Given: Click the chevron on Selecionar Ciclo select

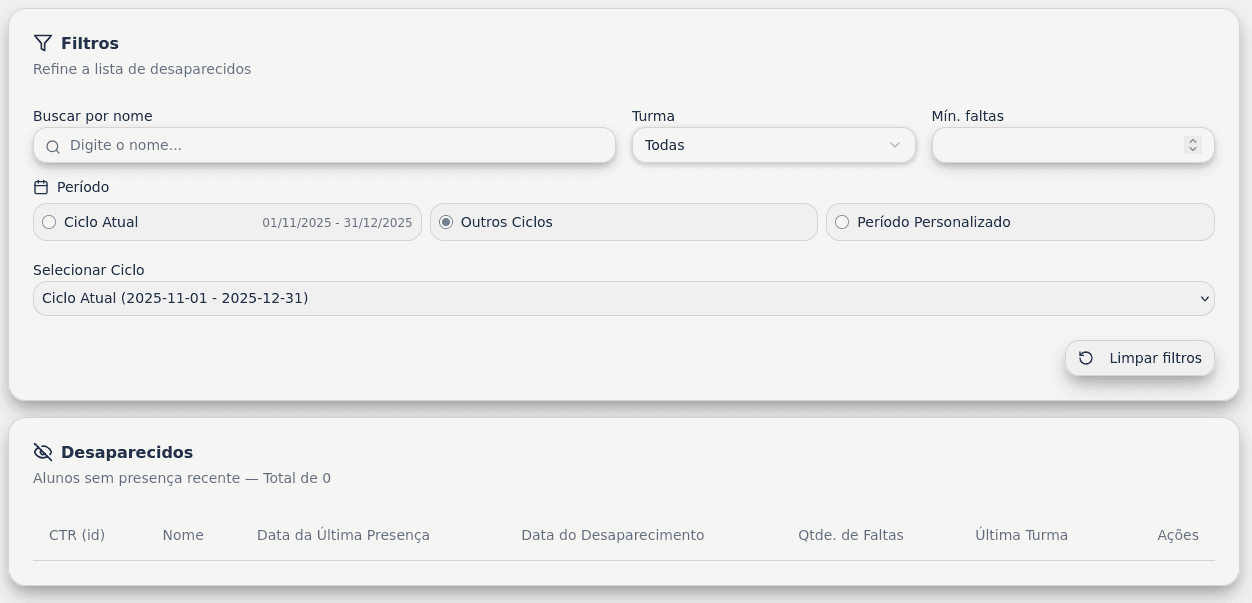Looking at the screenshot, I should click(x=1204, y=298).
